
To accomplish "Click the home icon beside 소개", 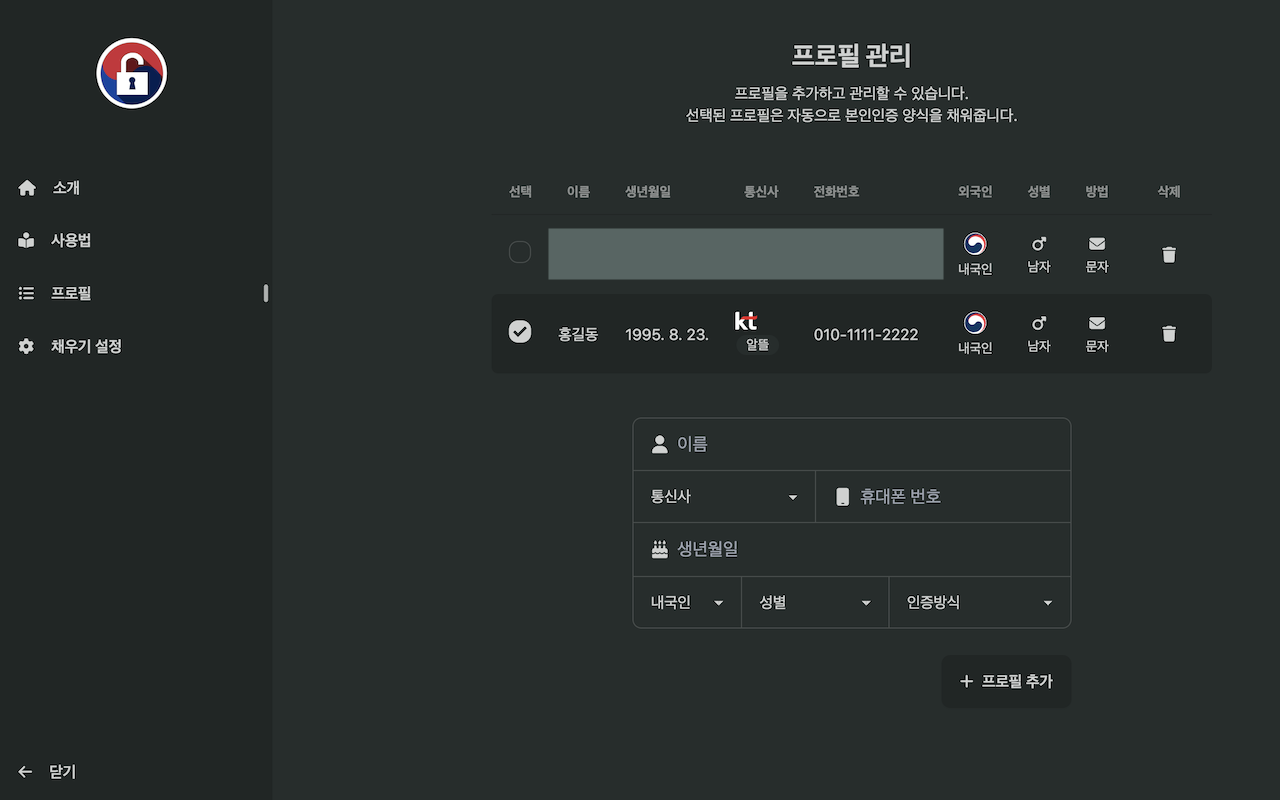I will pos(27,188).
